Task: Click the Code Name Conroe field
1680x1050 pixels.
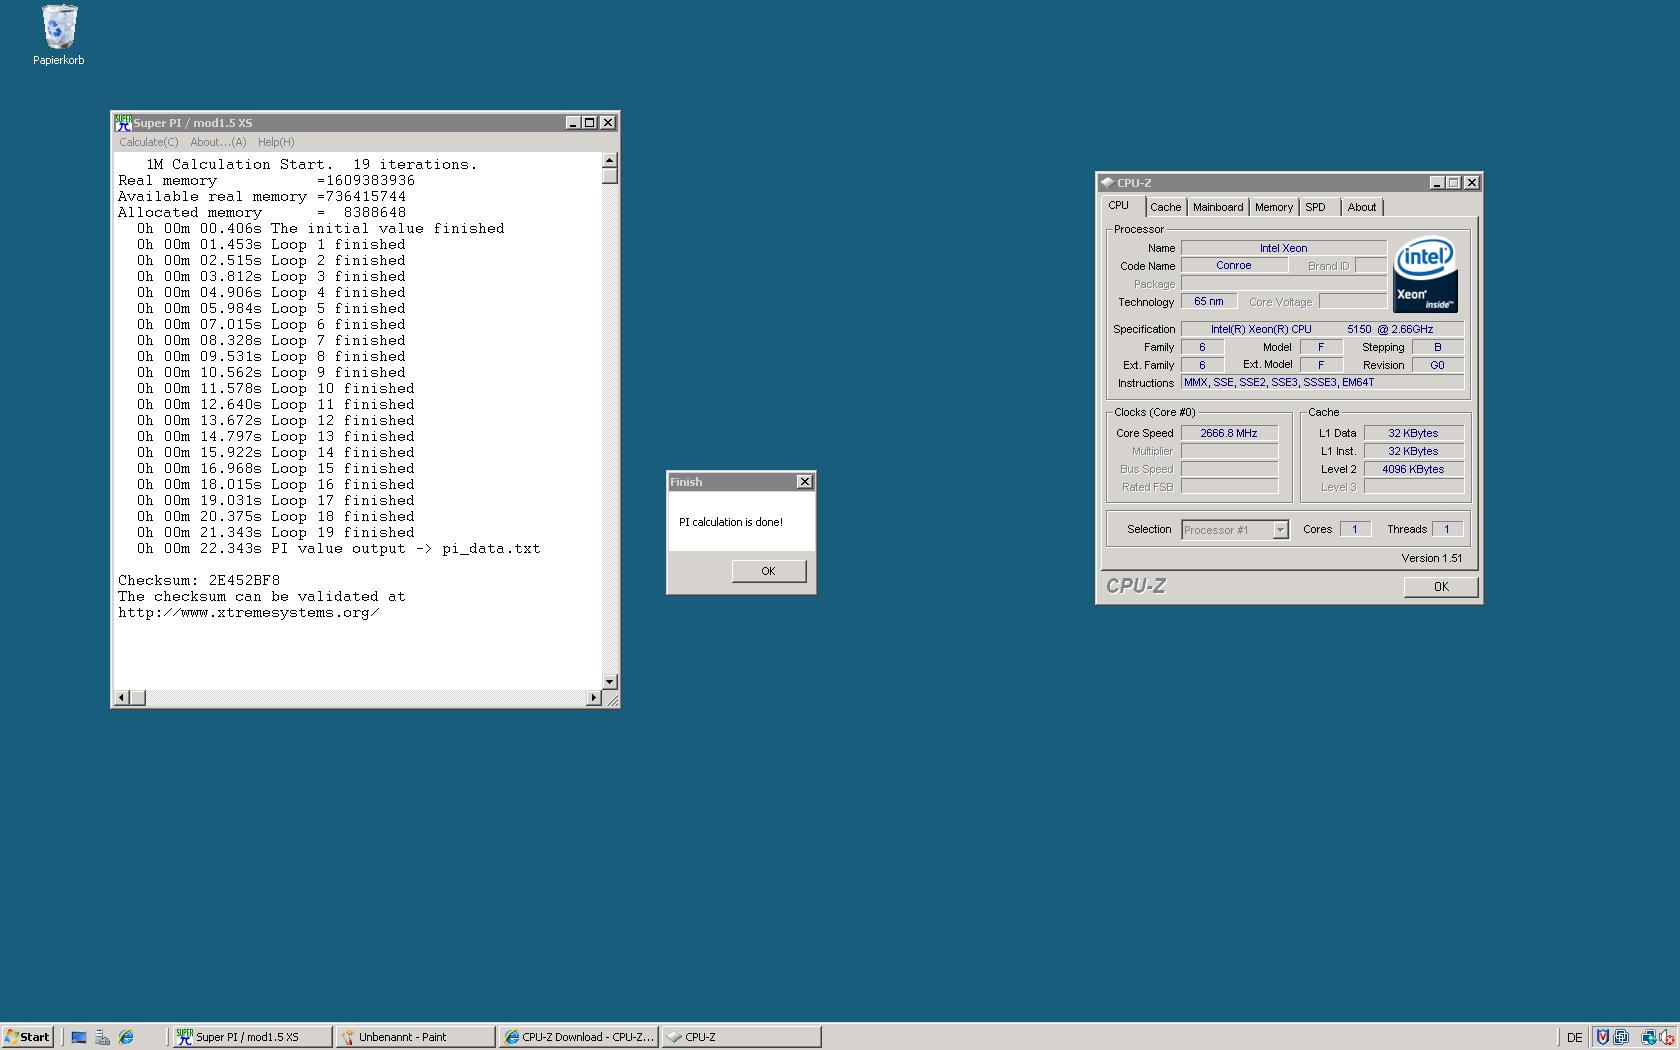Action: [1233, 266]
